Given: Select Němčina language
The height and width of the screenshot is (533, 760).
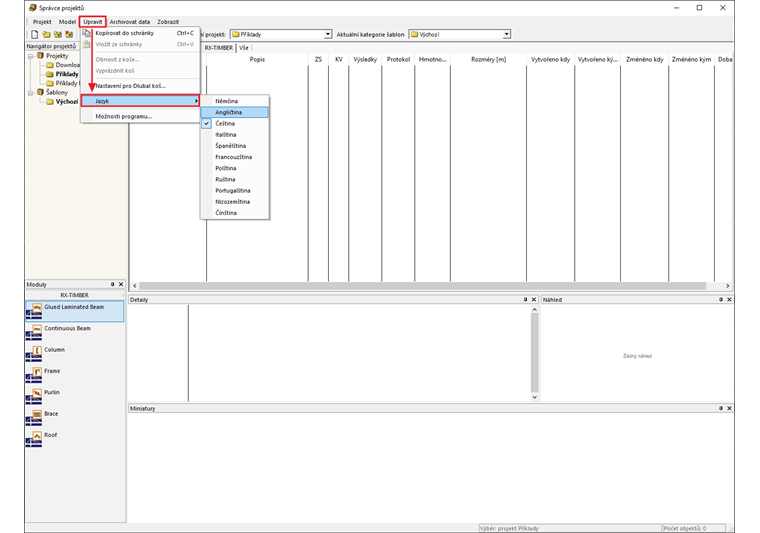Looking at the screenshot, I should 235,101.
